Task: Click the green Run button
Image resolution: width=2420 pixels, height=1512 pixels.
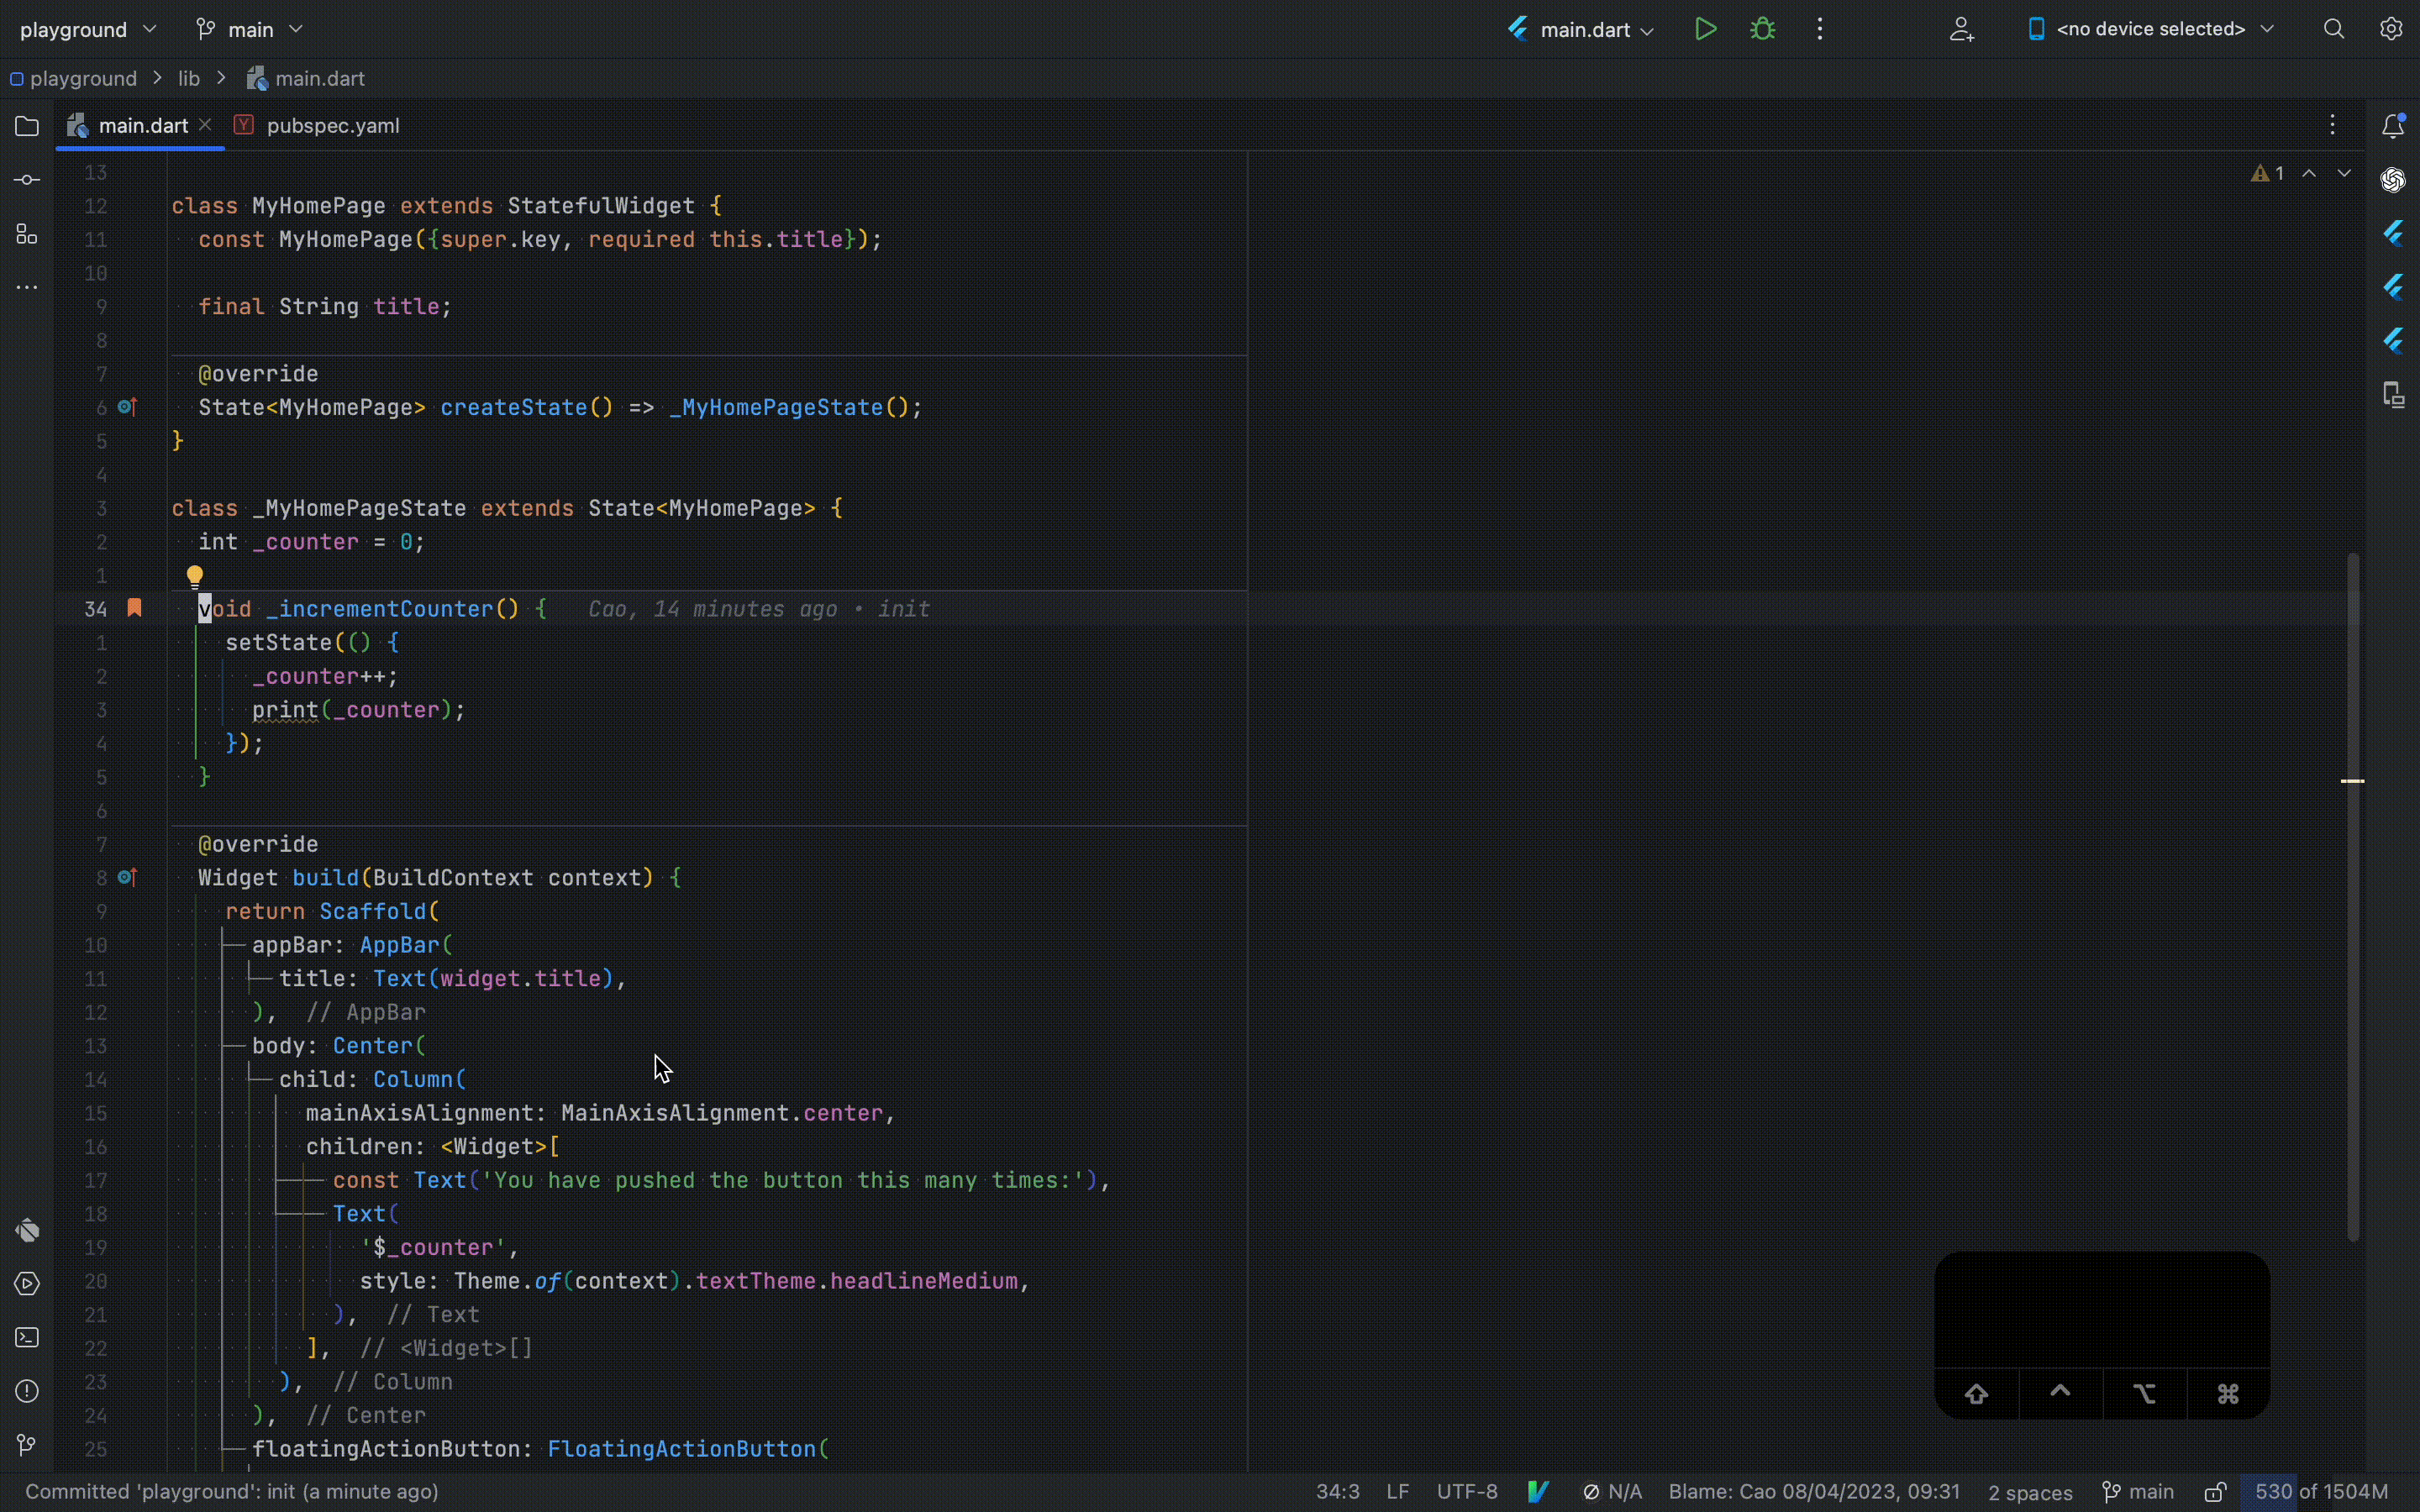Action: pyautogui.click(x=1706, y=29)
